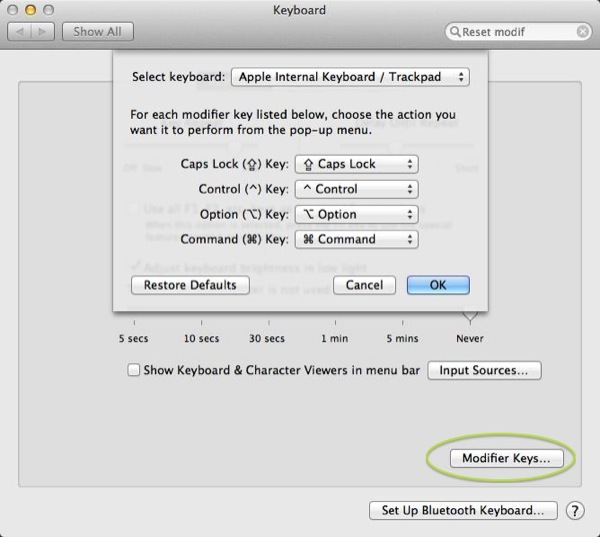Click into the Reset modif search field
The image size is (600, 537).
[518, 31]
